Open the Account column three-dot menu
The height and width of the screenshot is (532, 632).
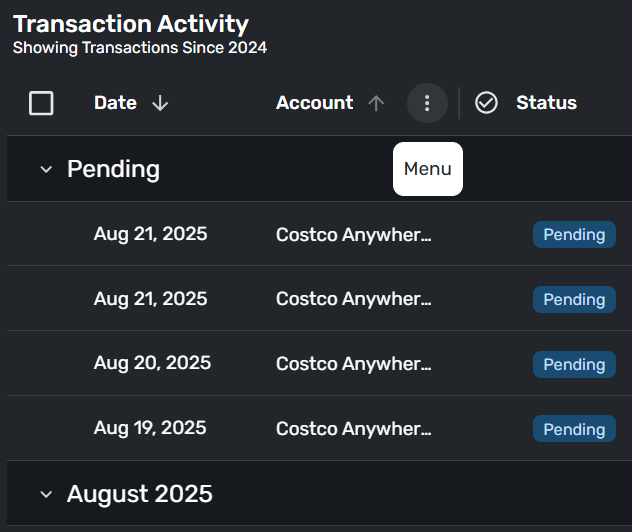[x=427, y=103]
